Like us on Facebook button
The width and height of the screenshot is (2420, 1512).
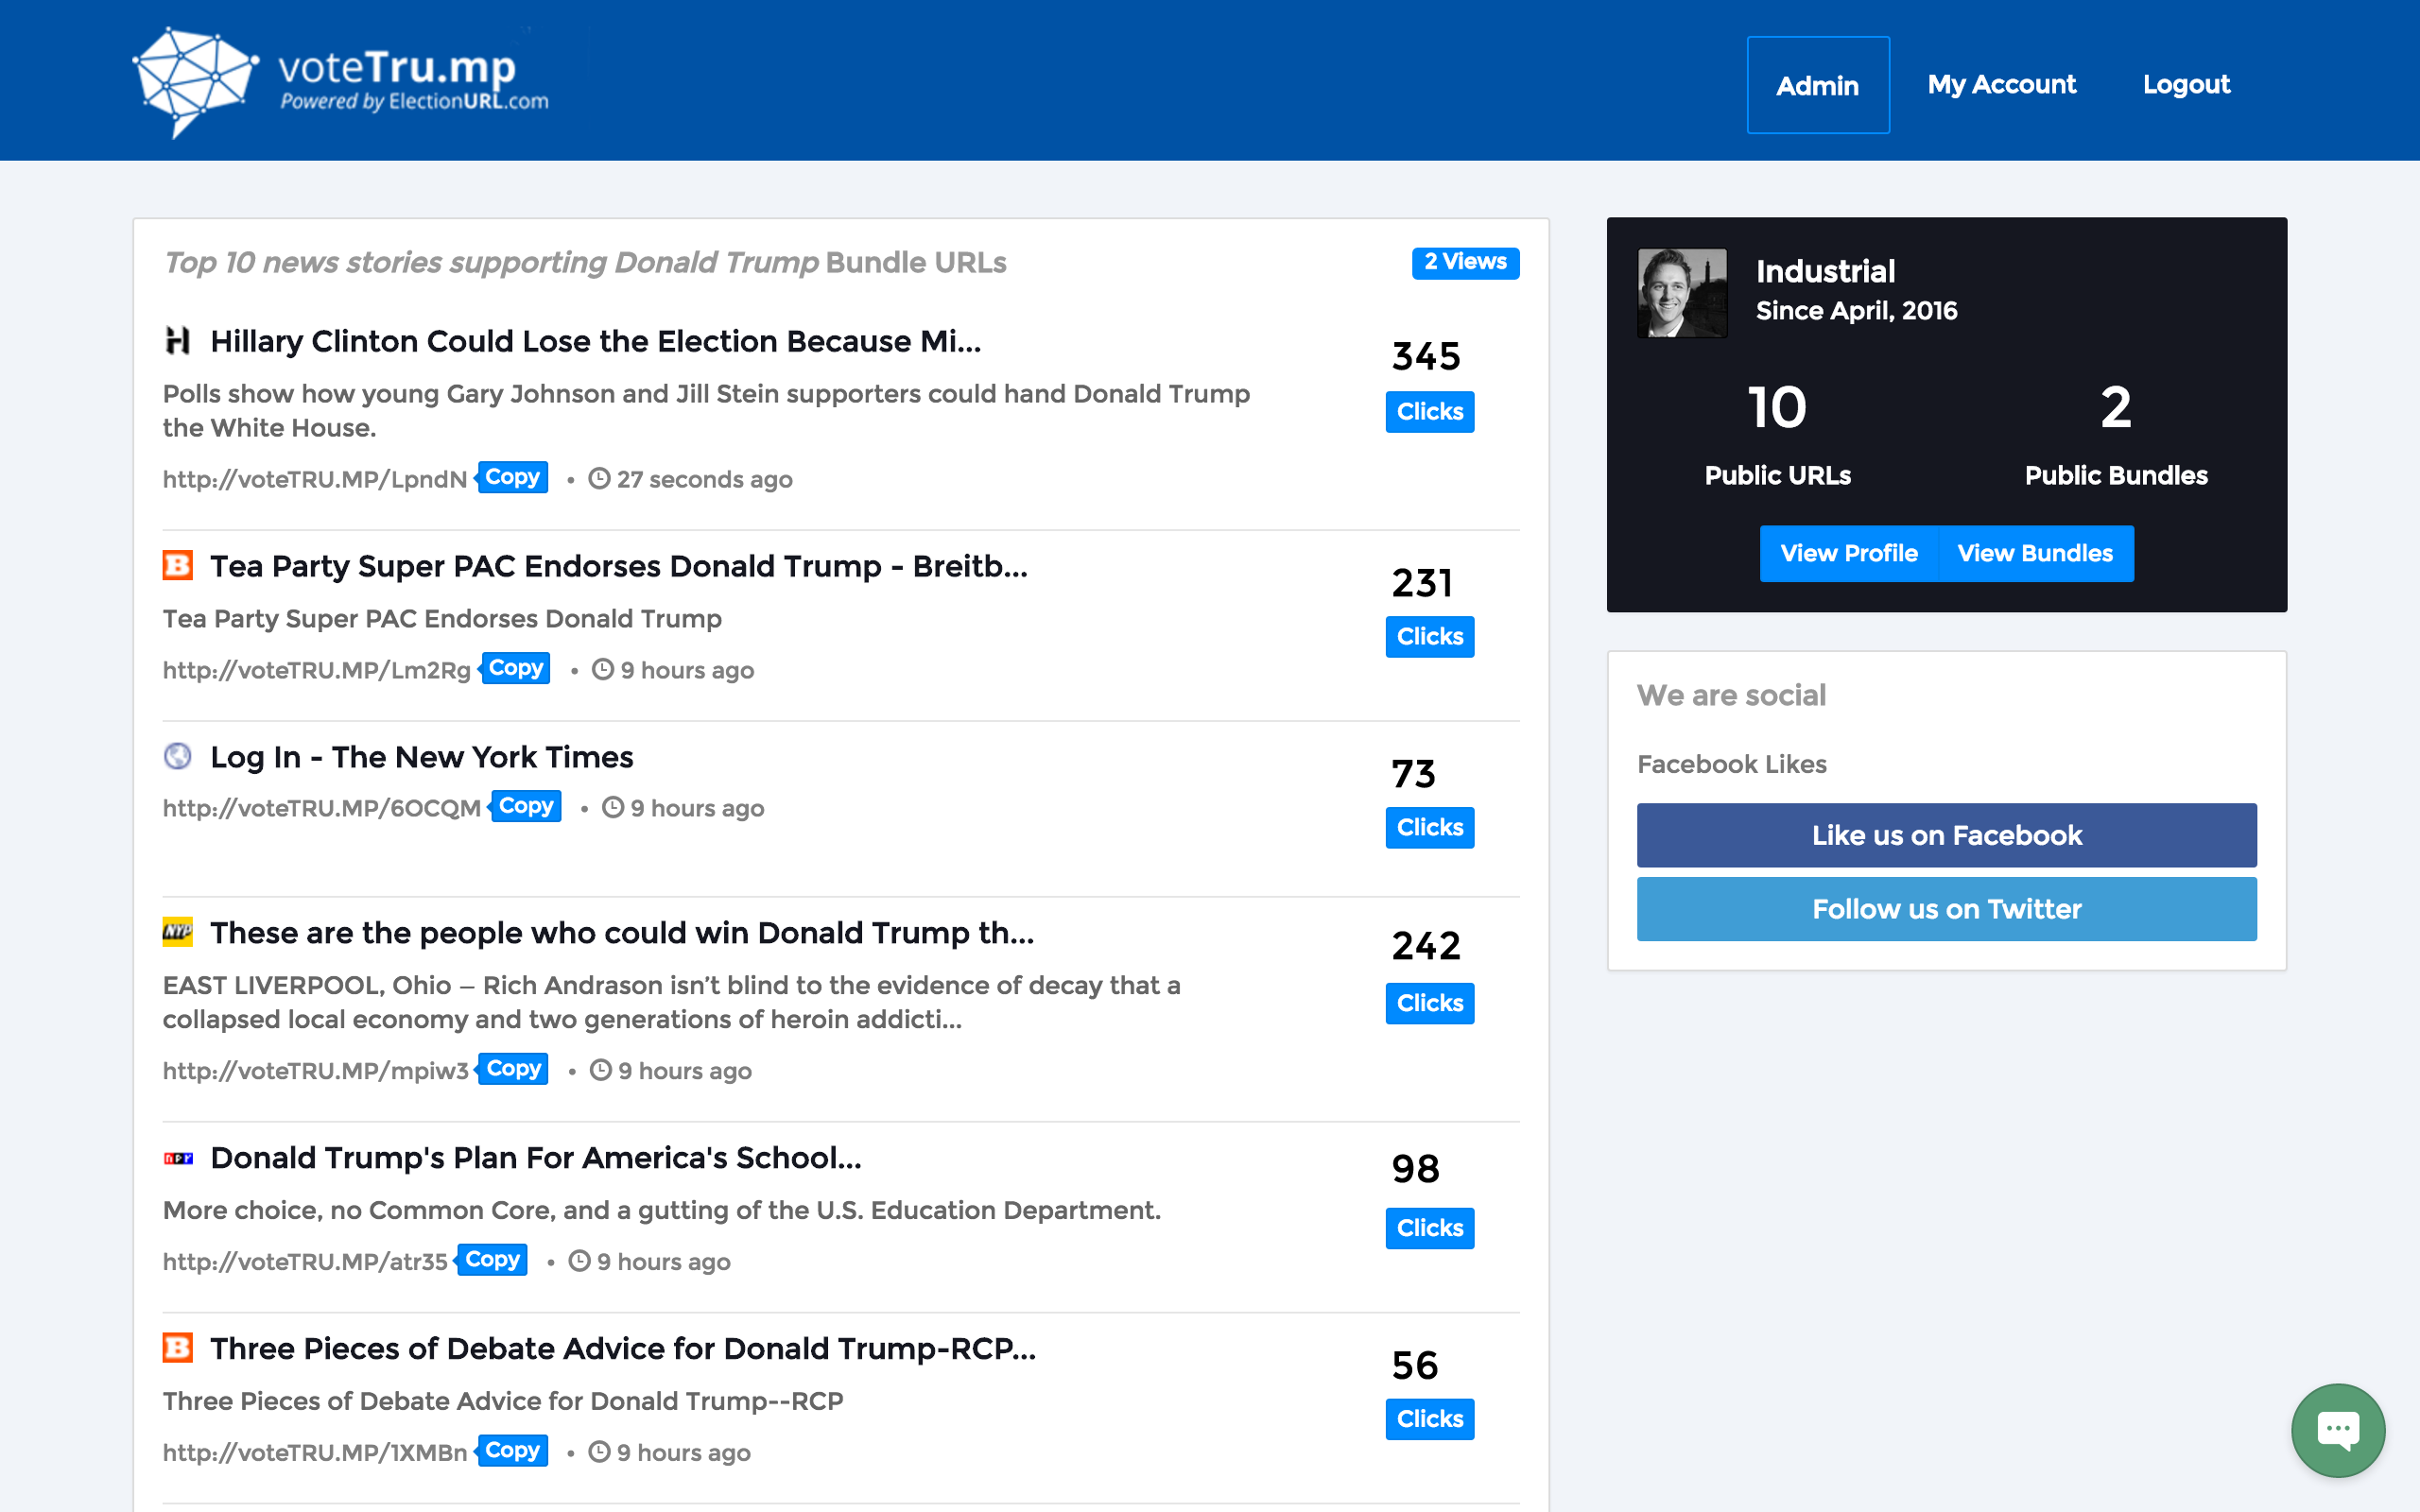click(x=1946, y=835)
